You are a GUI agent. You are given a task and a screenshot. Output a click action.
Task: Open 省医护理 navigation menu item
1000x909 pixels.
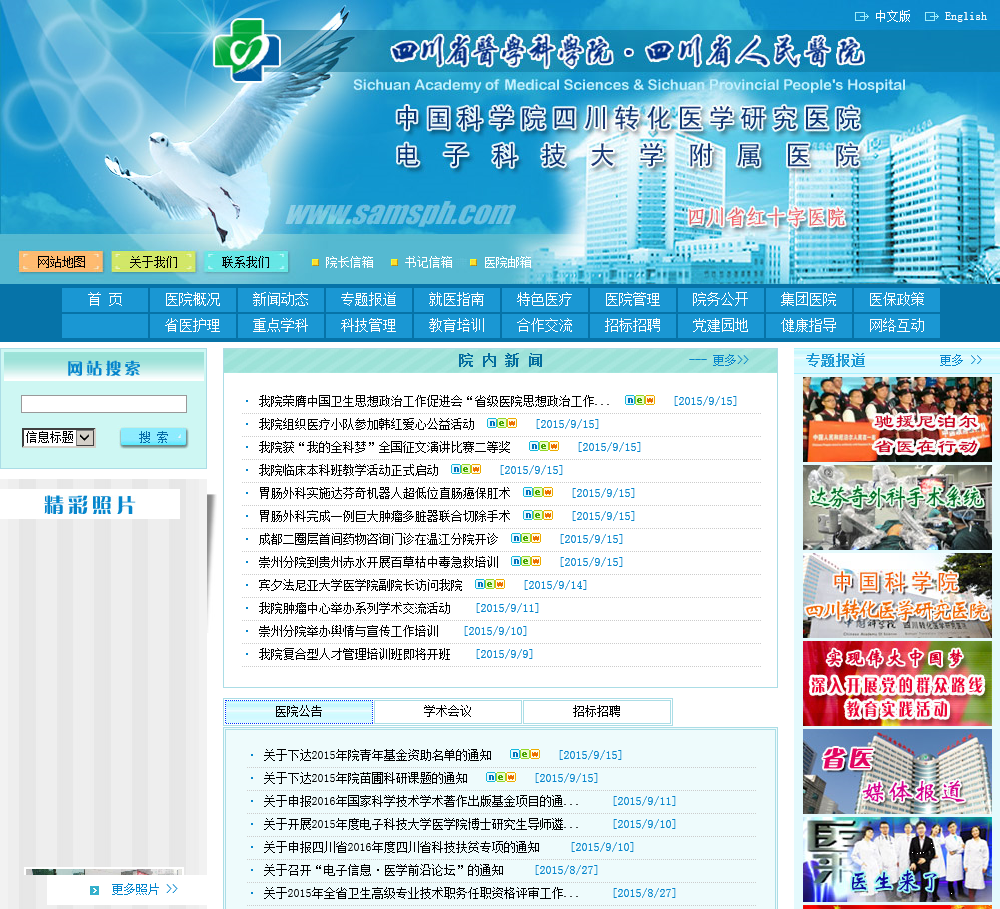point(193,325)
